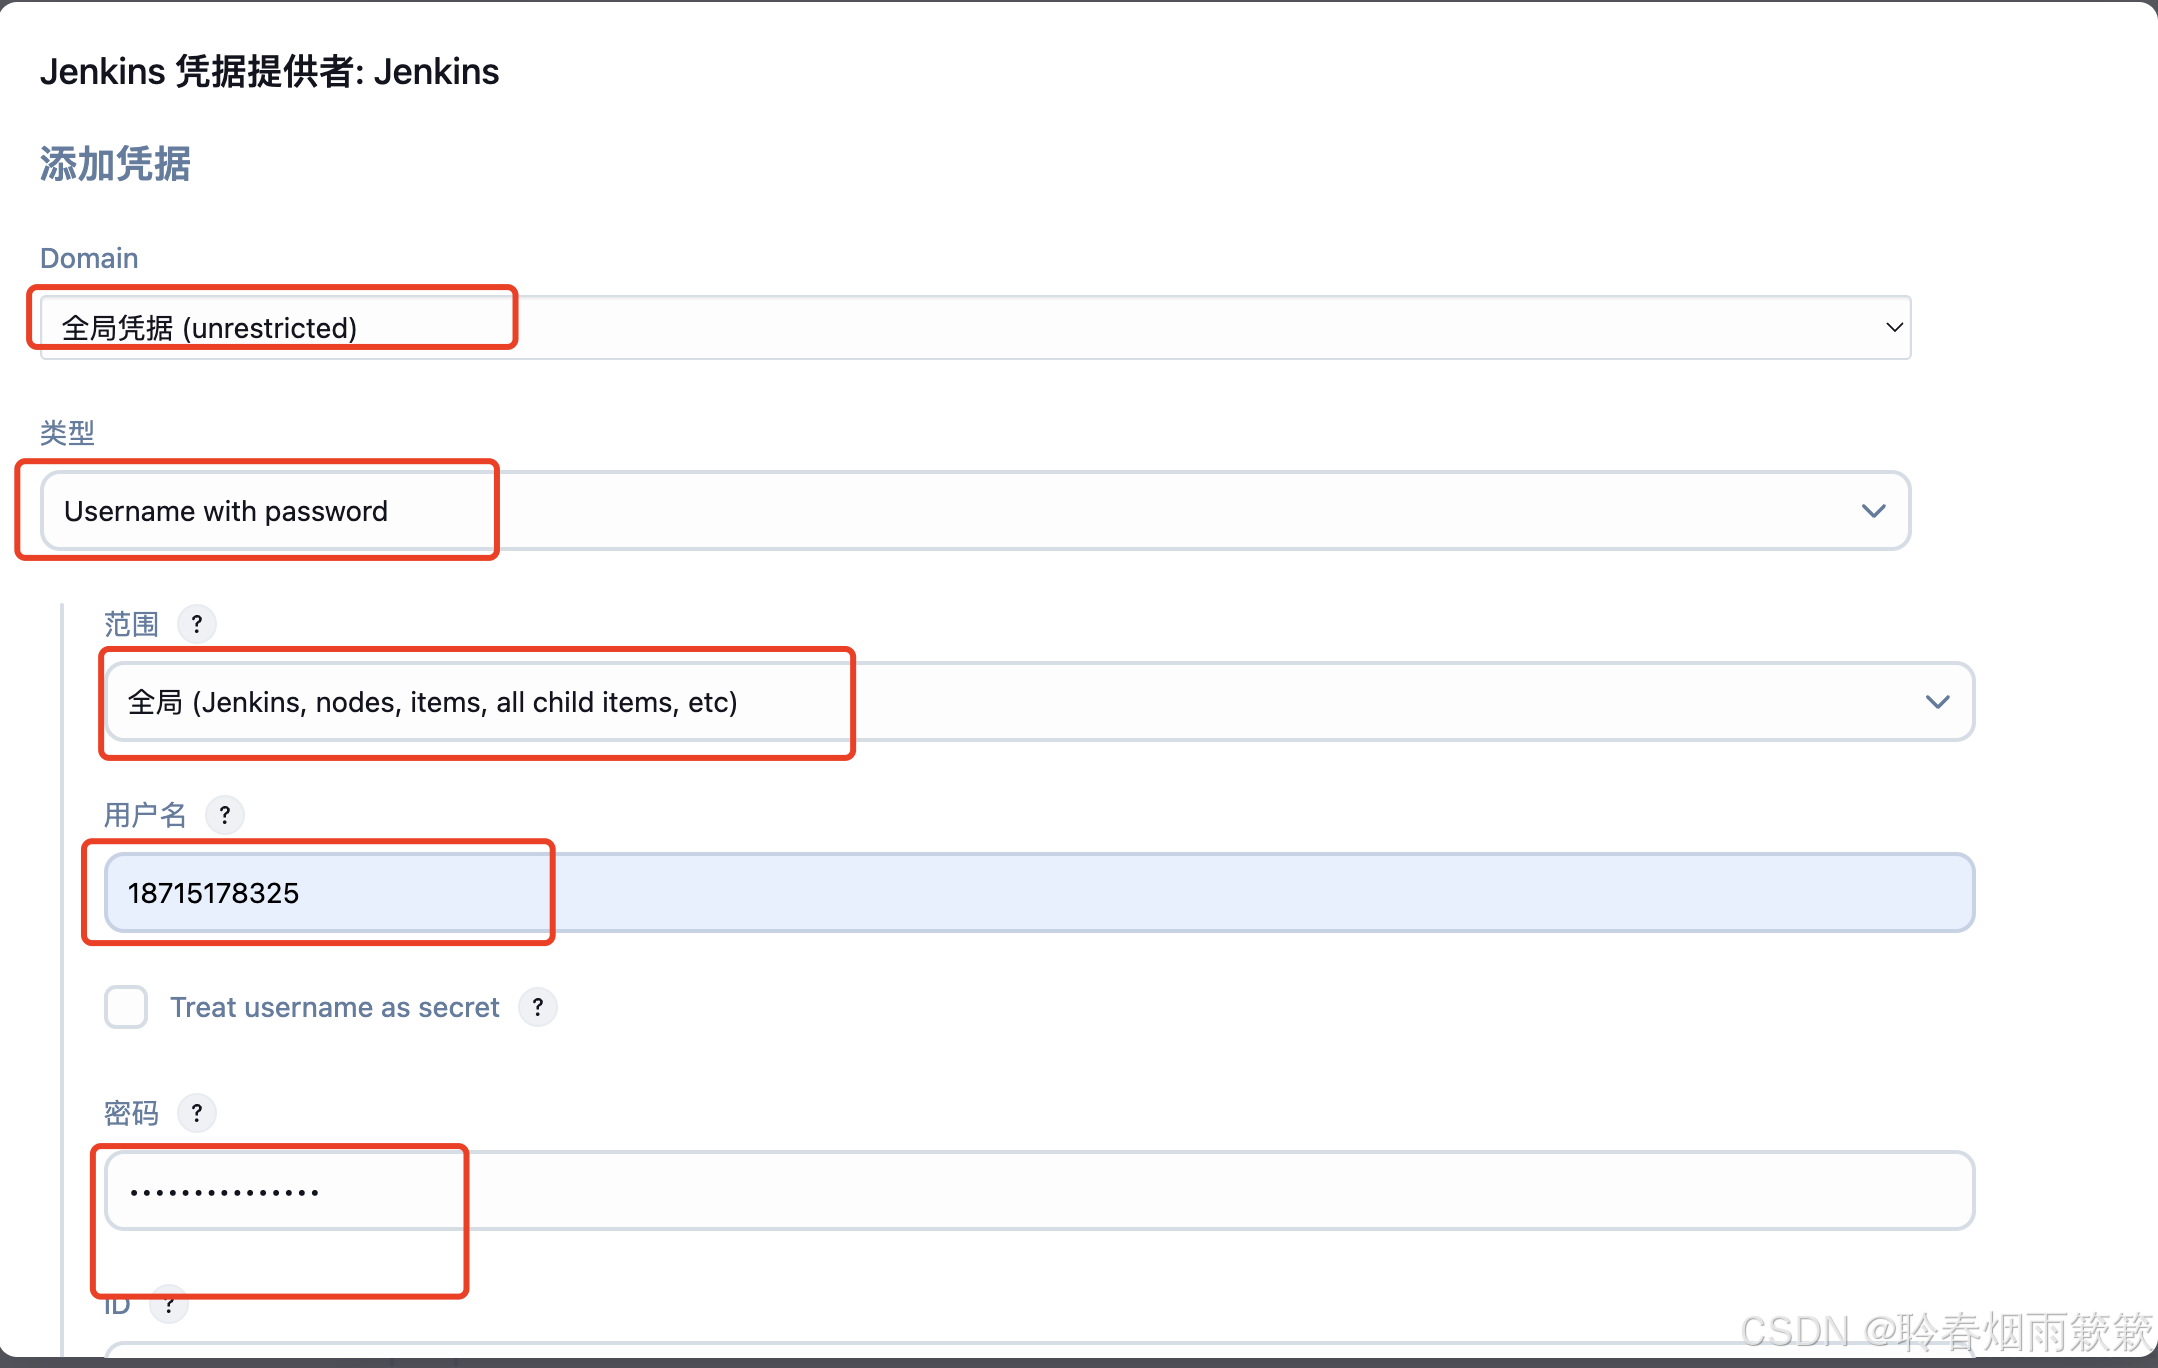Enable Treat username as secret checkbox
This screenshot has height=1368, width=2158.
pos(126,1007)
